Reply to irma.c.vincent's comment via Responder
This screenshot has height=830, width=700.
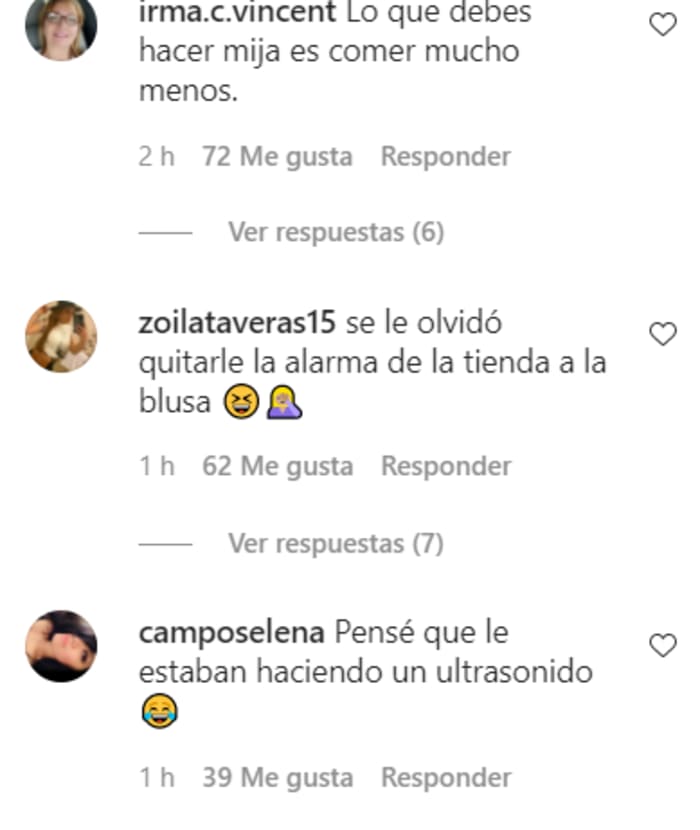[x=446, y=157]
